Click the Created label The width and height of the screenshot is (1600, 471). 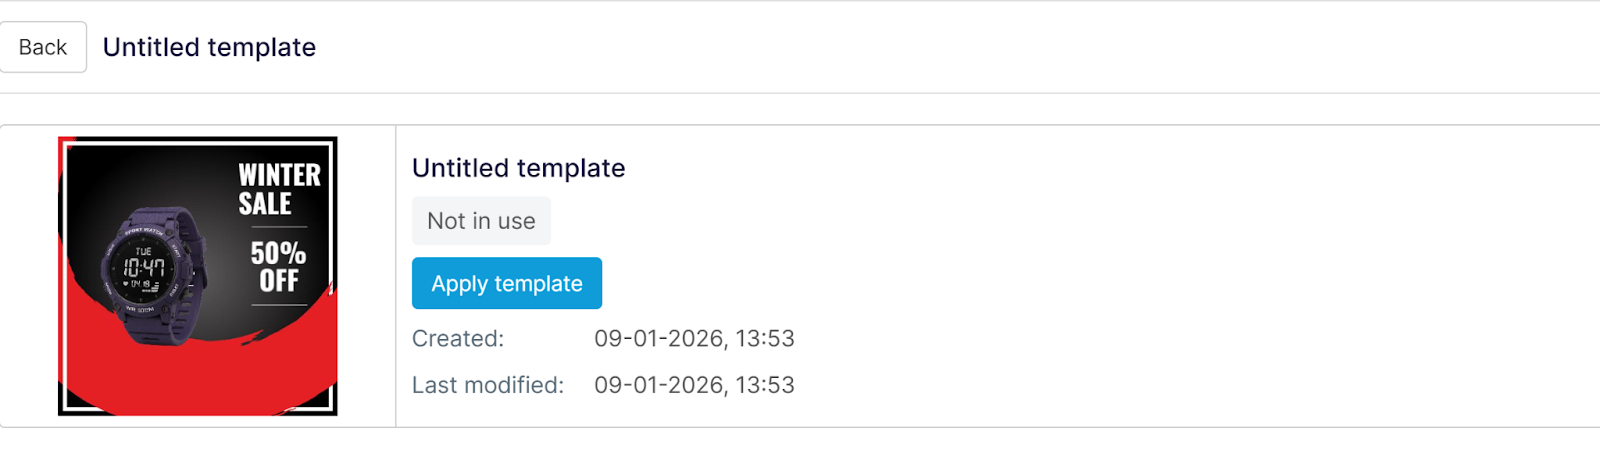[458, 338]
